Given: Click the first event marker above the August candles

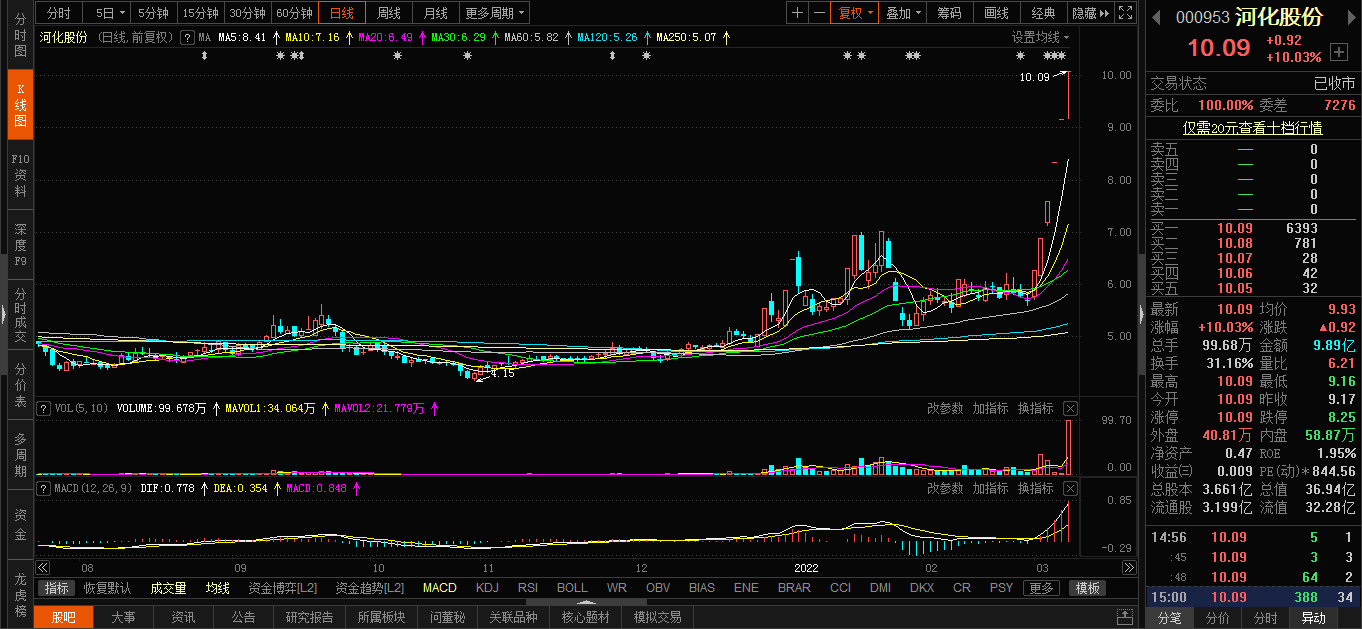Looking at the screenshot, I should 204,56.
